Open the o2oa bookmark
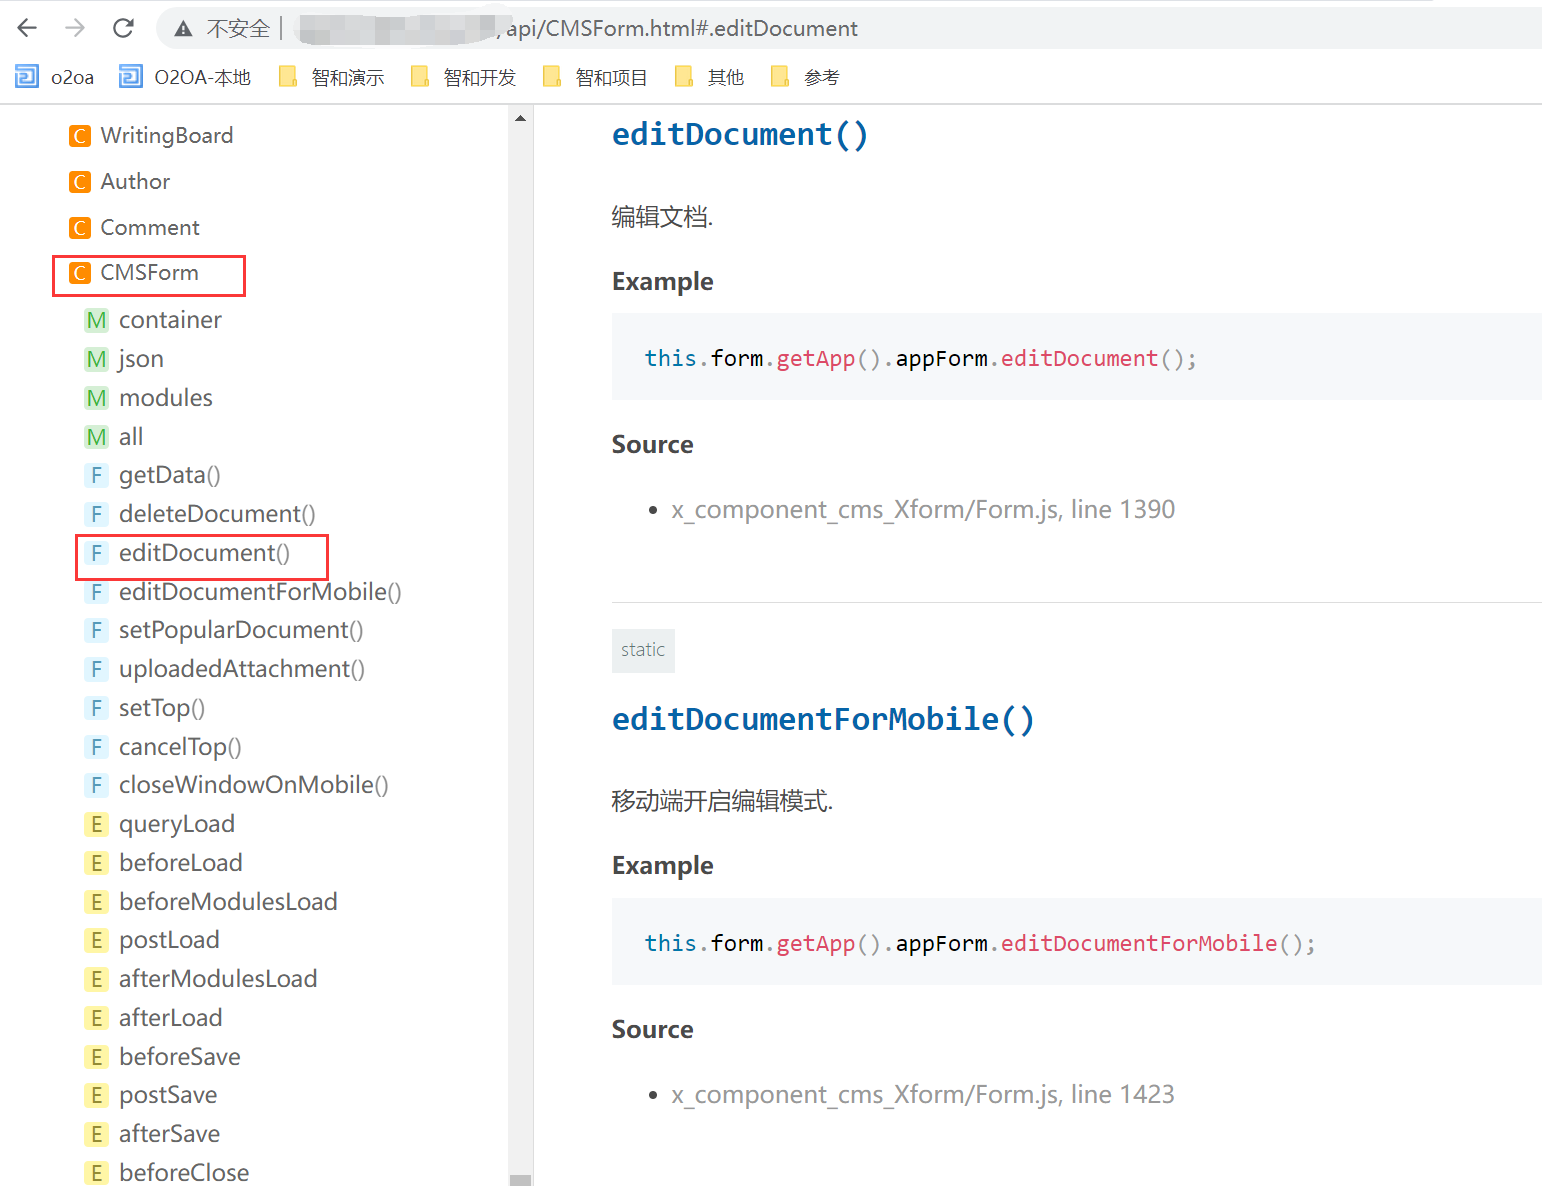Viewport: 1542px width, 1186px height. click(x=56, y=77)
